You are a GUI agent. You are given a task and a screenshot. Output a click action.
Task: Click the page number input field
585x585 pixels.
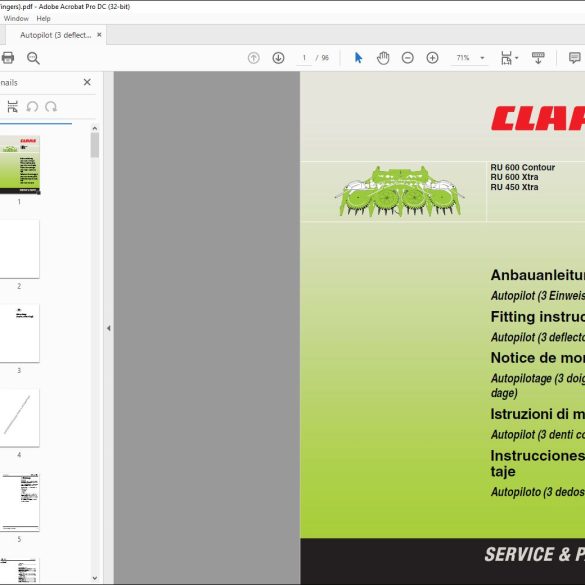(x=304, y=58)
